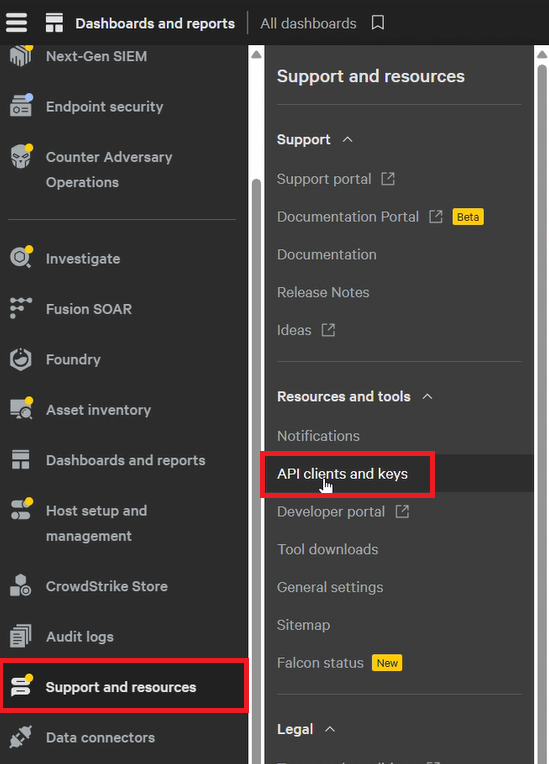The image size is (549, 764).
Task: Click the Endpoint security icon
Action: pos(21,106)
